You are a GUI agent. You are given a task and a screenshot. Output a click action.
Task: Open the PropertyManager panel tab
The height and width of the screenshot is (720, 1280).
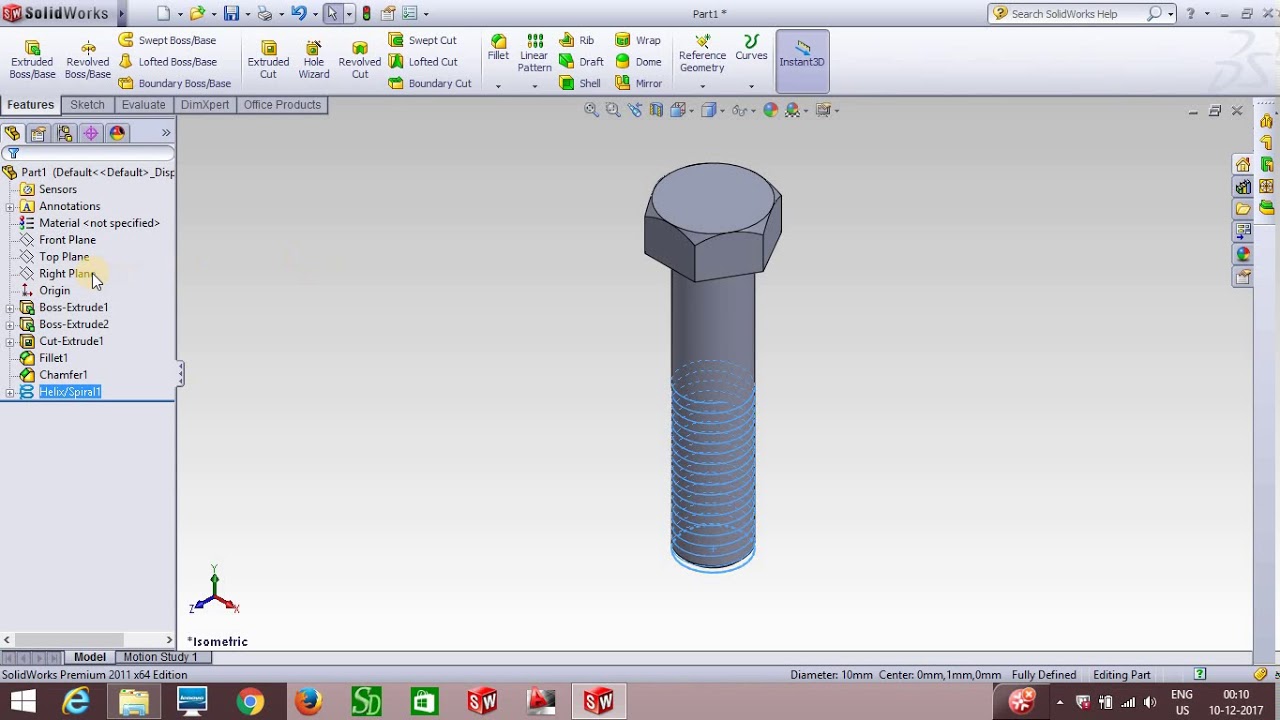pos(38,133)
